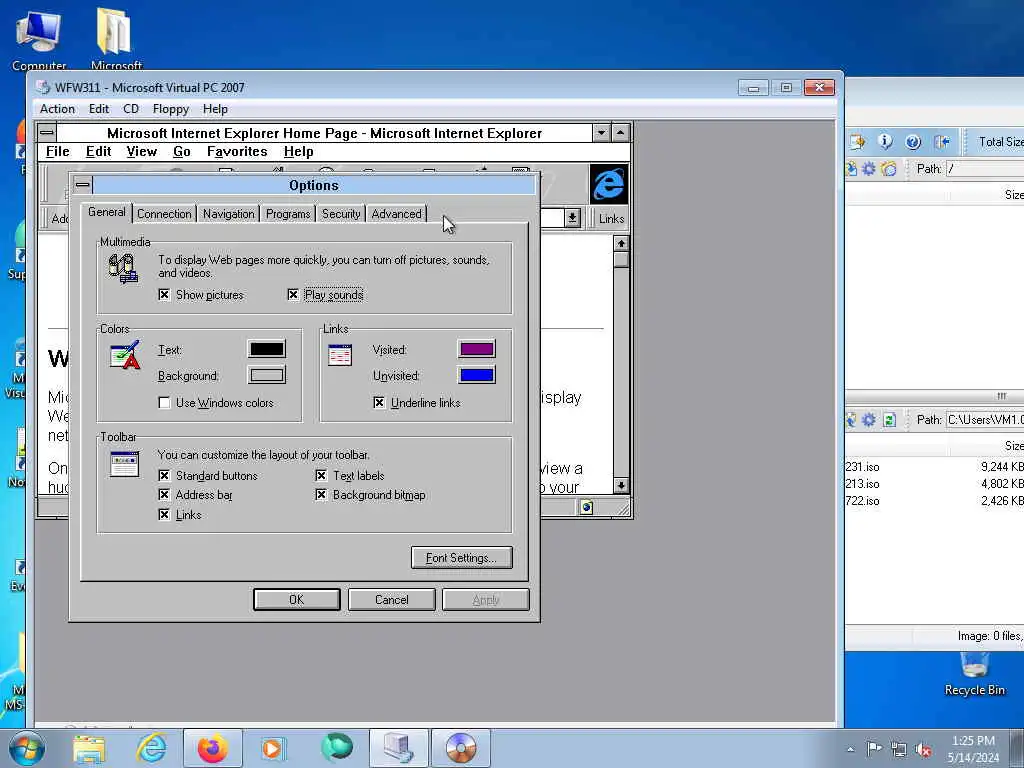Switch to the Advanced tab

396,214
